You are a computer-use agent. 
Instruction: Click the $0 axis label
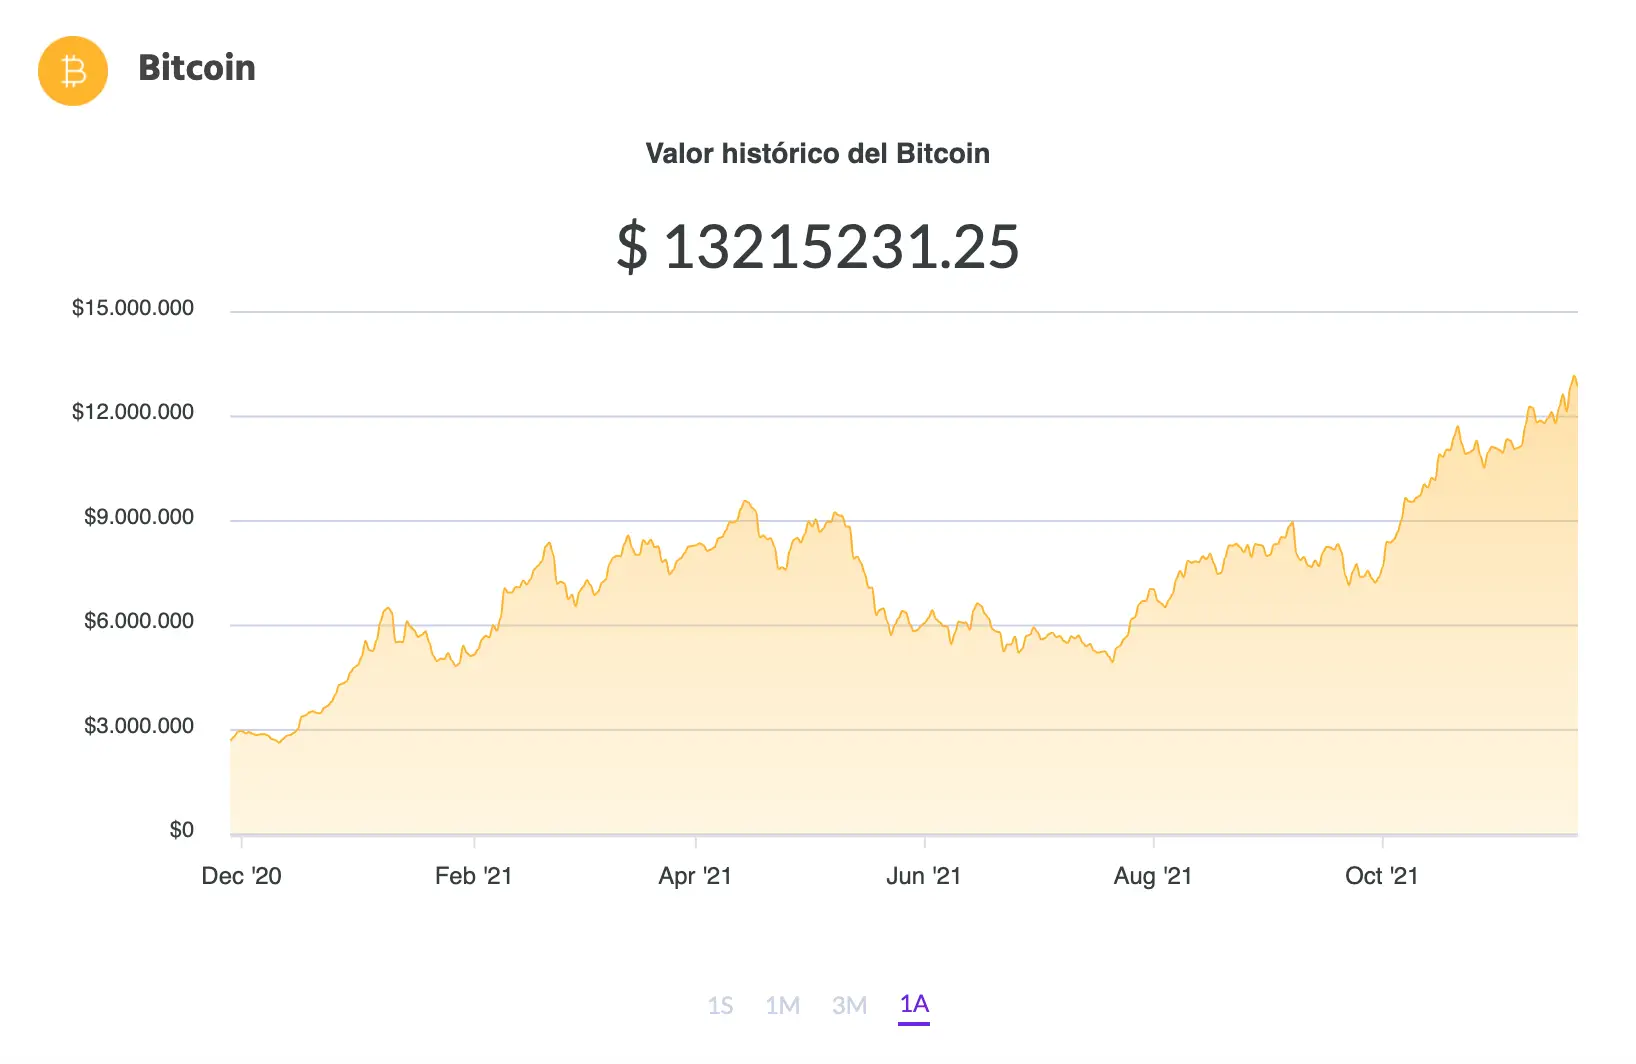pyautogui.click(x=182, y=829)
